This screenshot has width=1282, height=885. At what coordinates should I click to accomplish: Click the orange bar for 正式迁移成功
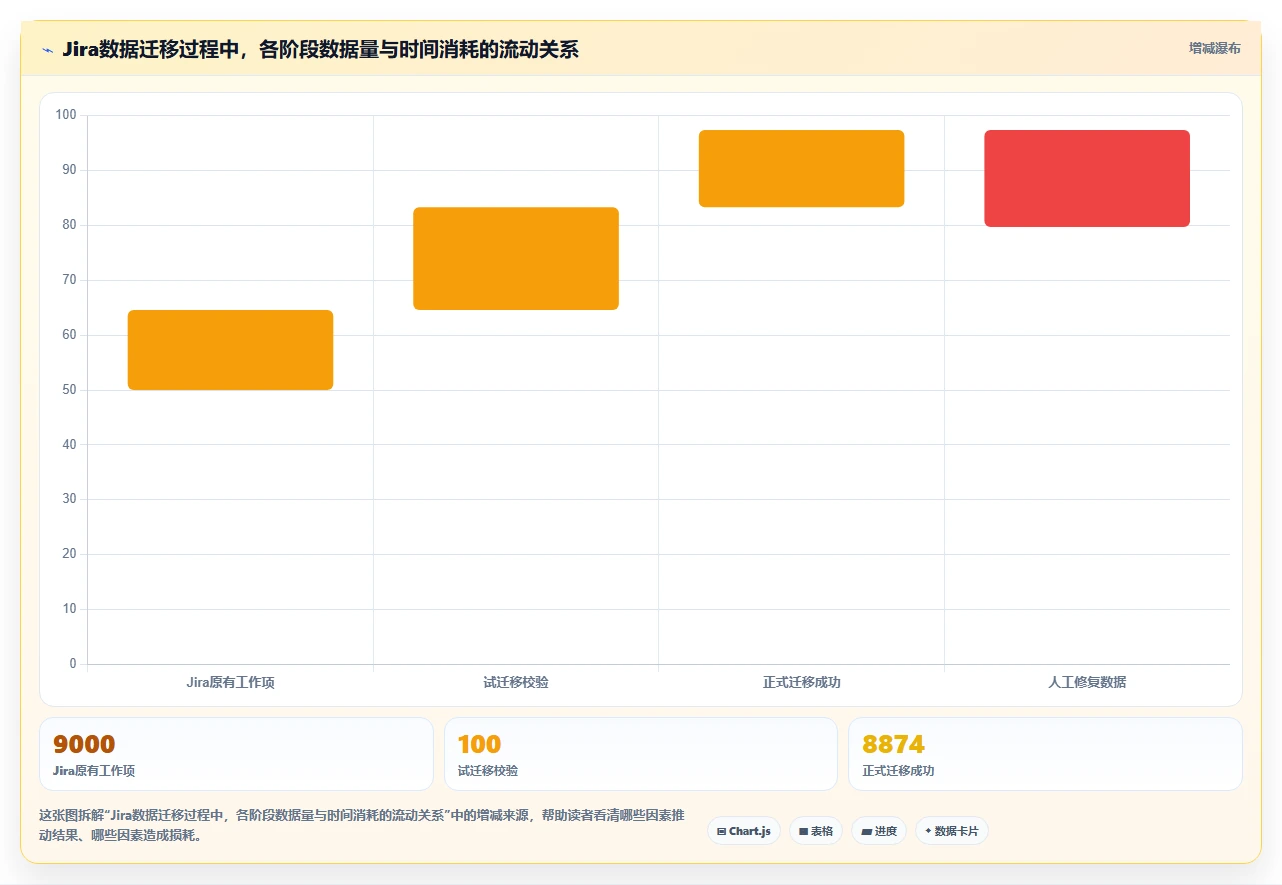pyautogui.click(x=801, y=168)
